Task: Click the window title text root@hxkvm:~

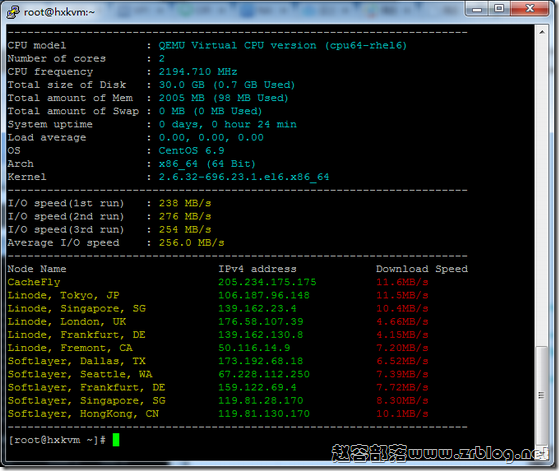Action: (x=59, y=12)
